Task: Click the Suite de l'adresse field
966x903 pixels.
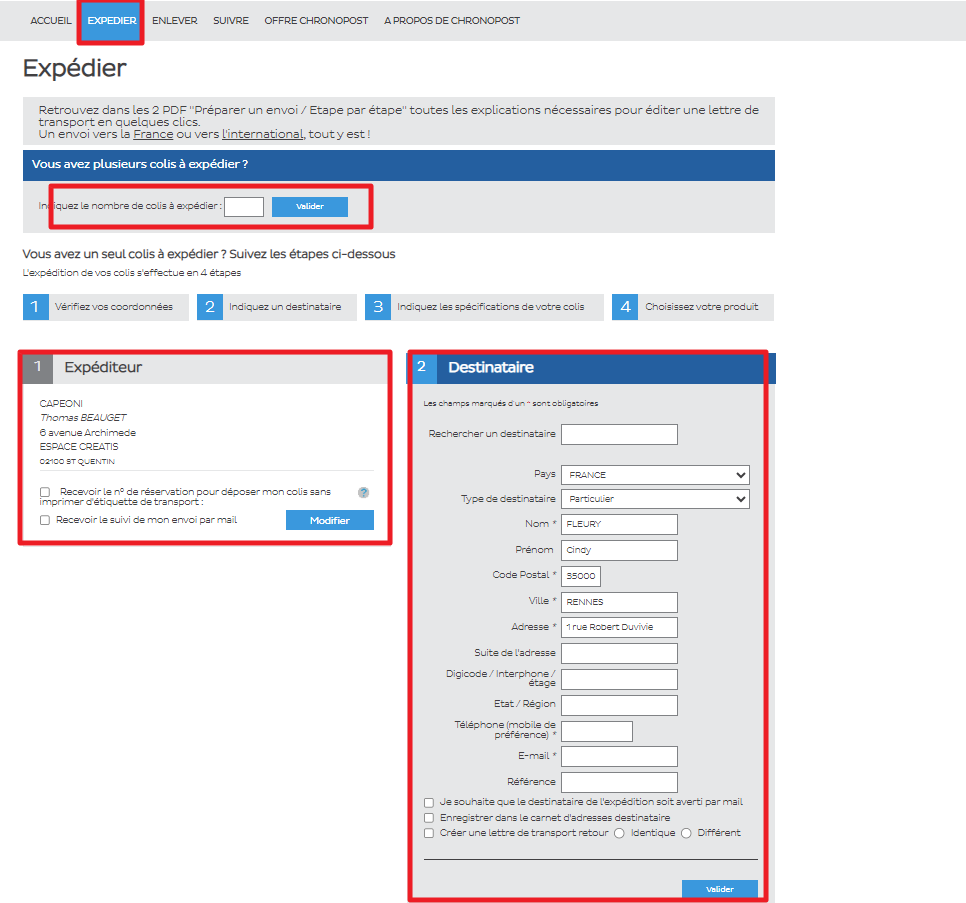Action: [619, 653]
